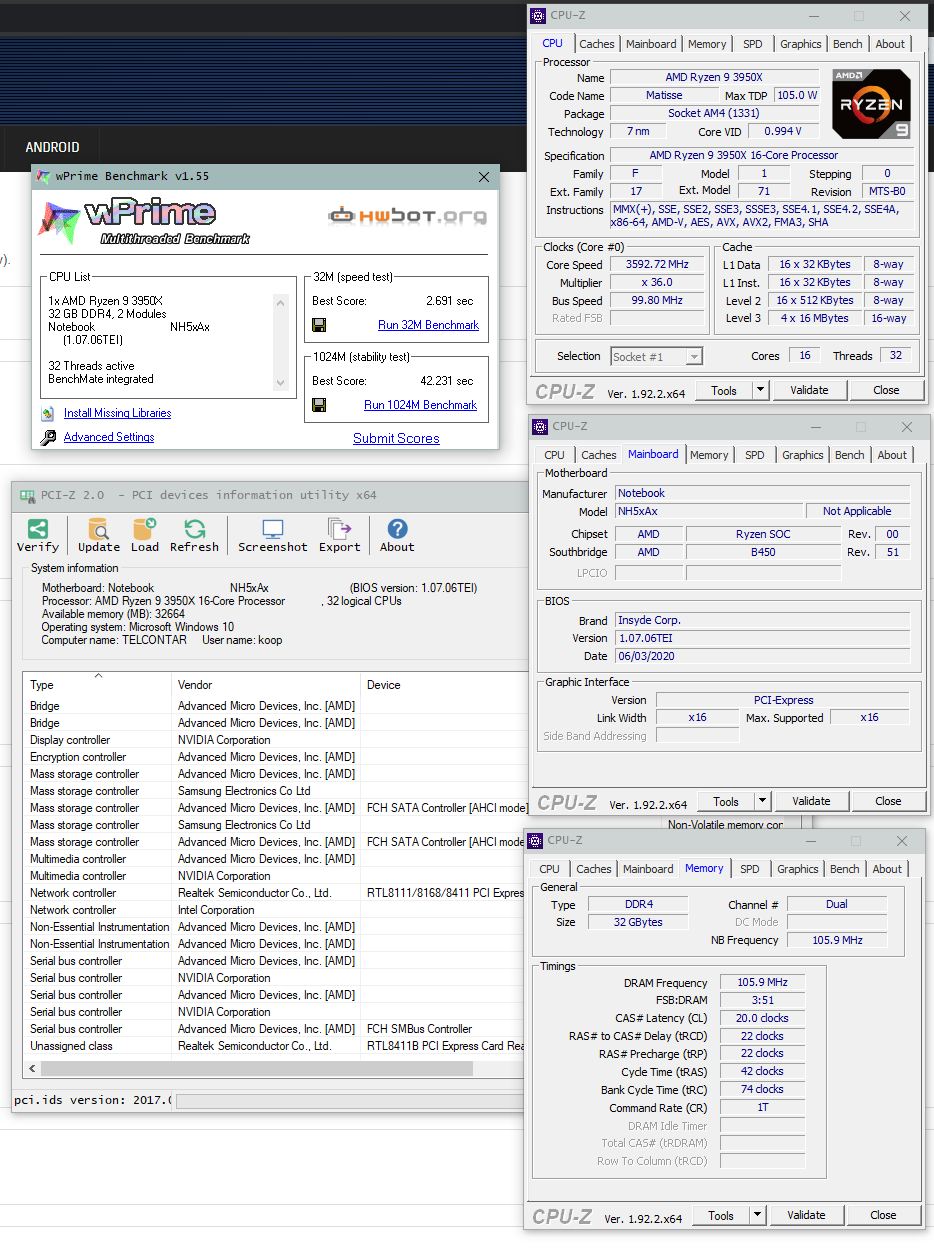Click Run 1024M Benchmark link
Image resolution: width=934 pixels, height=1257 pixels.
click(420, 405)
